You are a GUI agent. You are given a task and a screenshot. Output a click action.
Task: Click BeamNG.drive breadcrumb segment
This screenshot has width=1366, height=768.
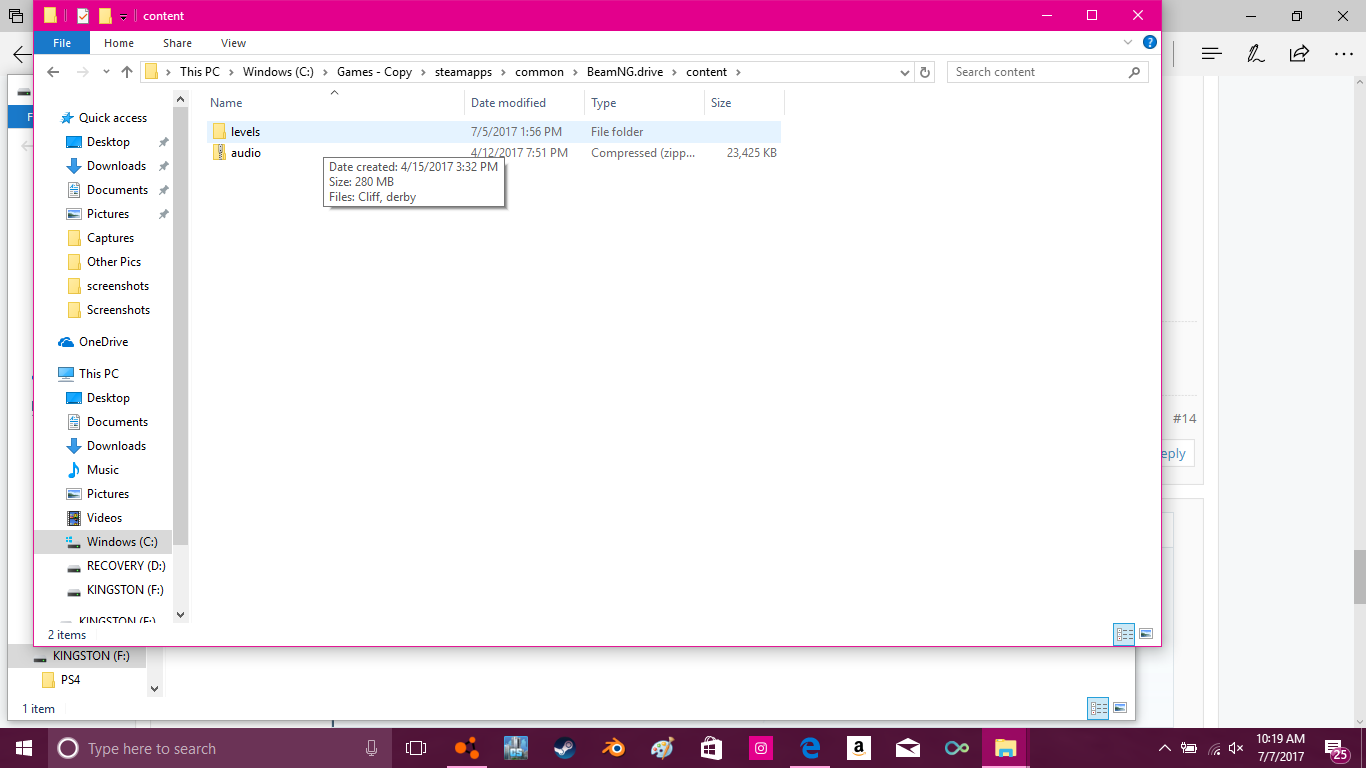tap(625, 72)
